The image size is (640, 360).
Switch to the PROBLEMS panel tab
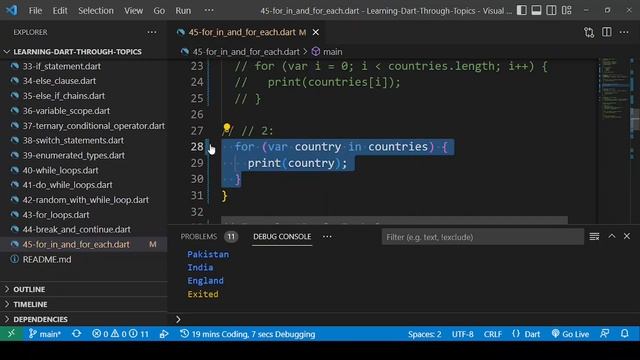tap(199, 237)
